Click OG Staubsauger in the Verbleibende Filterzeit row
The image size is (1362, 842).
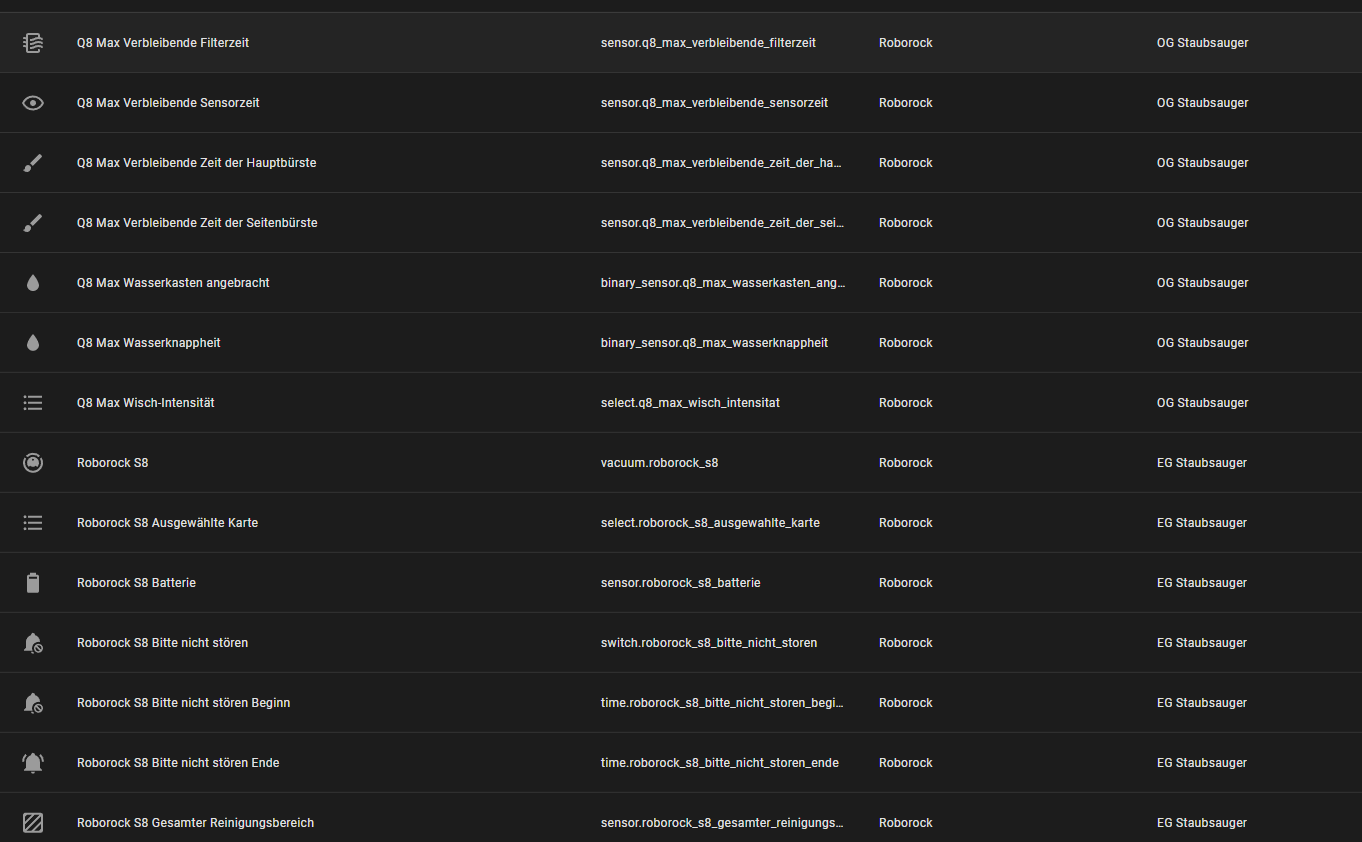point(1203,43)
